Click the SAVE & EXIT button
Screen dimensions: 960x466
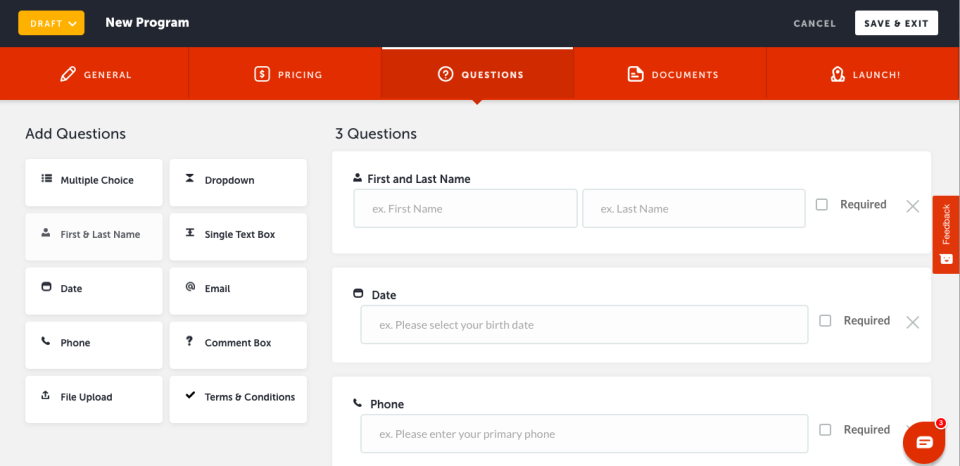click(x=896, y=23)
